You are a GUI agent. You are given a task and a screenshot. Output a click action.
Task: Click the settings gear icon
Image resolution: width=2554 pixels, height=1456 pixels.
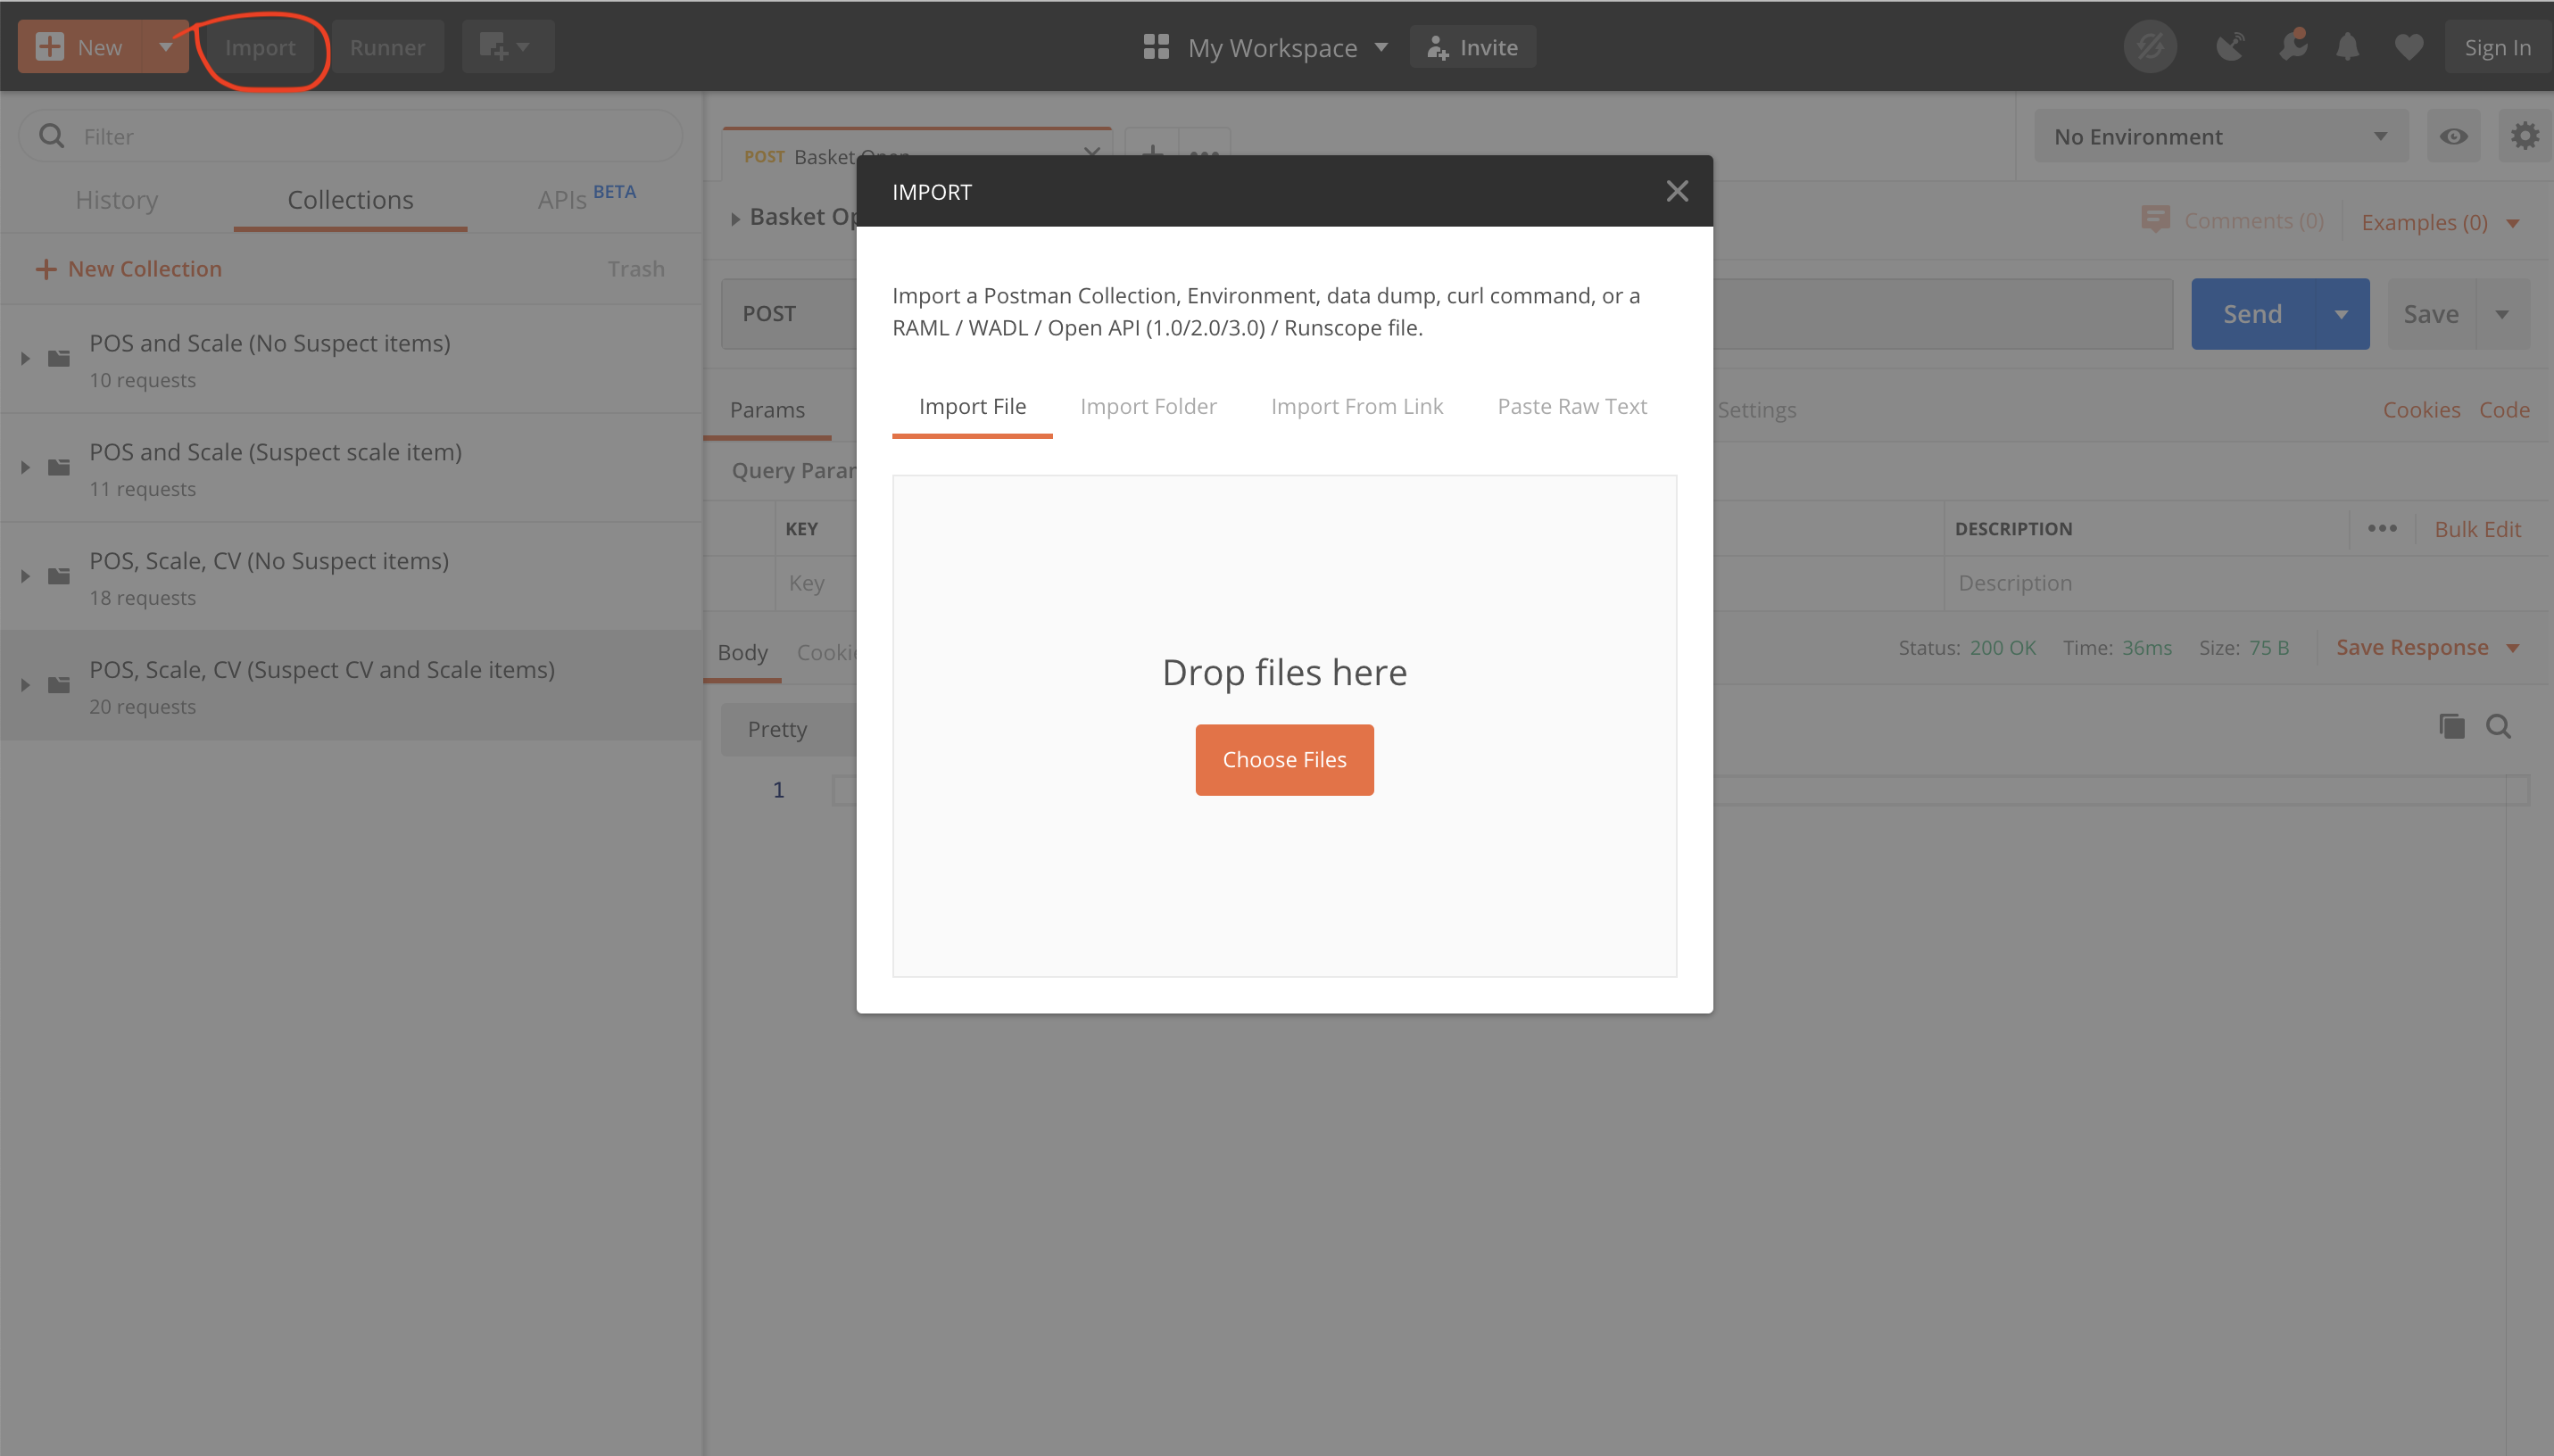[x=2526, y=135]
